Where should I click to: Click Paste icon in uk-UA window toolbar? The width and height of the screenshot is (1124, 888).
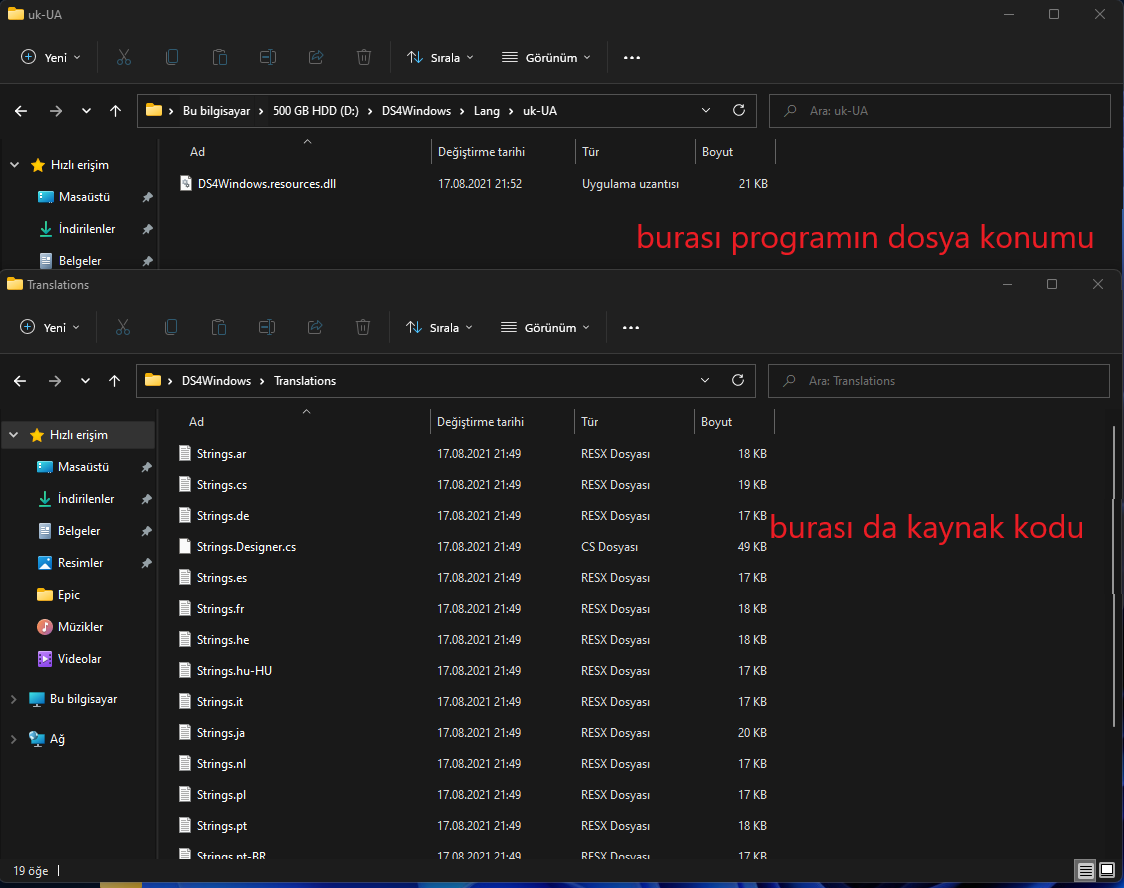click(220, 57)
